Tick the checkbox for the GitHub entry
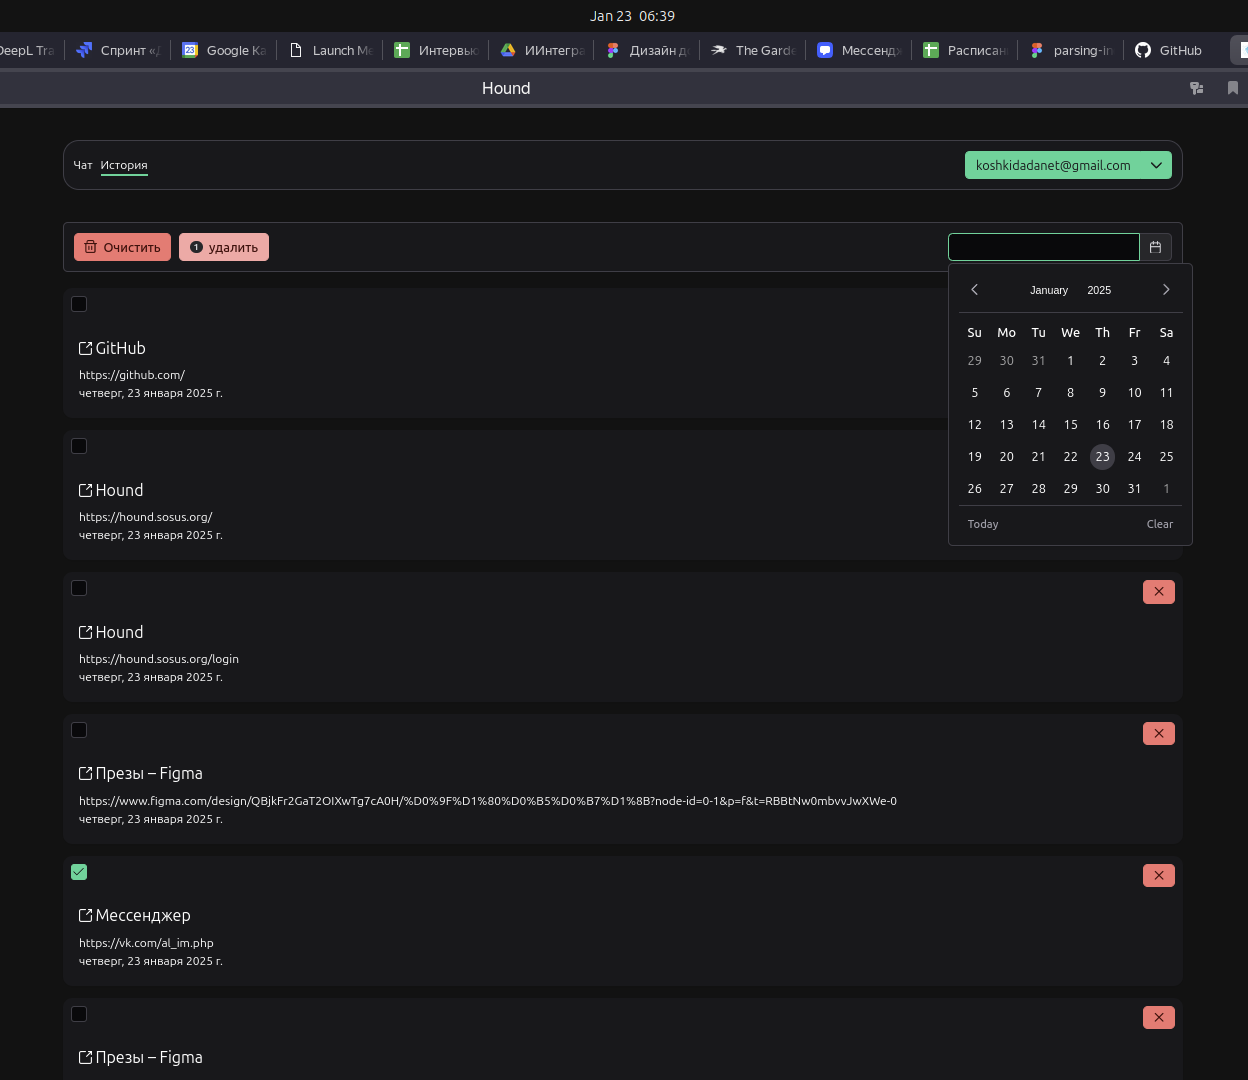 (x=79, y=304)
